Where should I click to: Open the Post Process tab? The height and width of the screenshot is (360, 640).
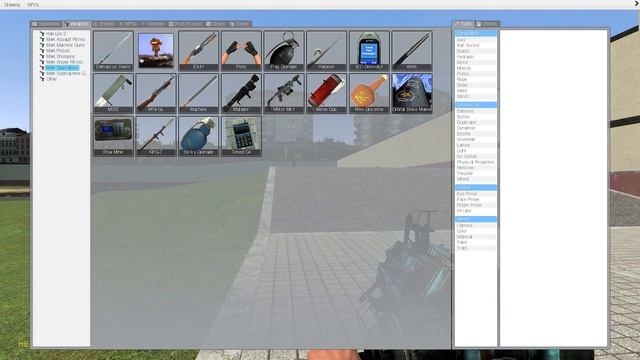(x=186, y=24)
